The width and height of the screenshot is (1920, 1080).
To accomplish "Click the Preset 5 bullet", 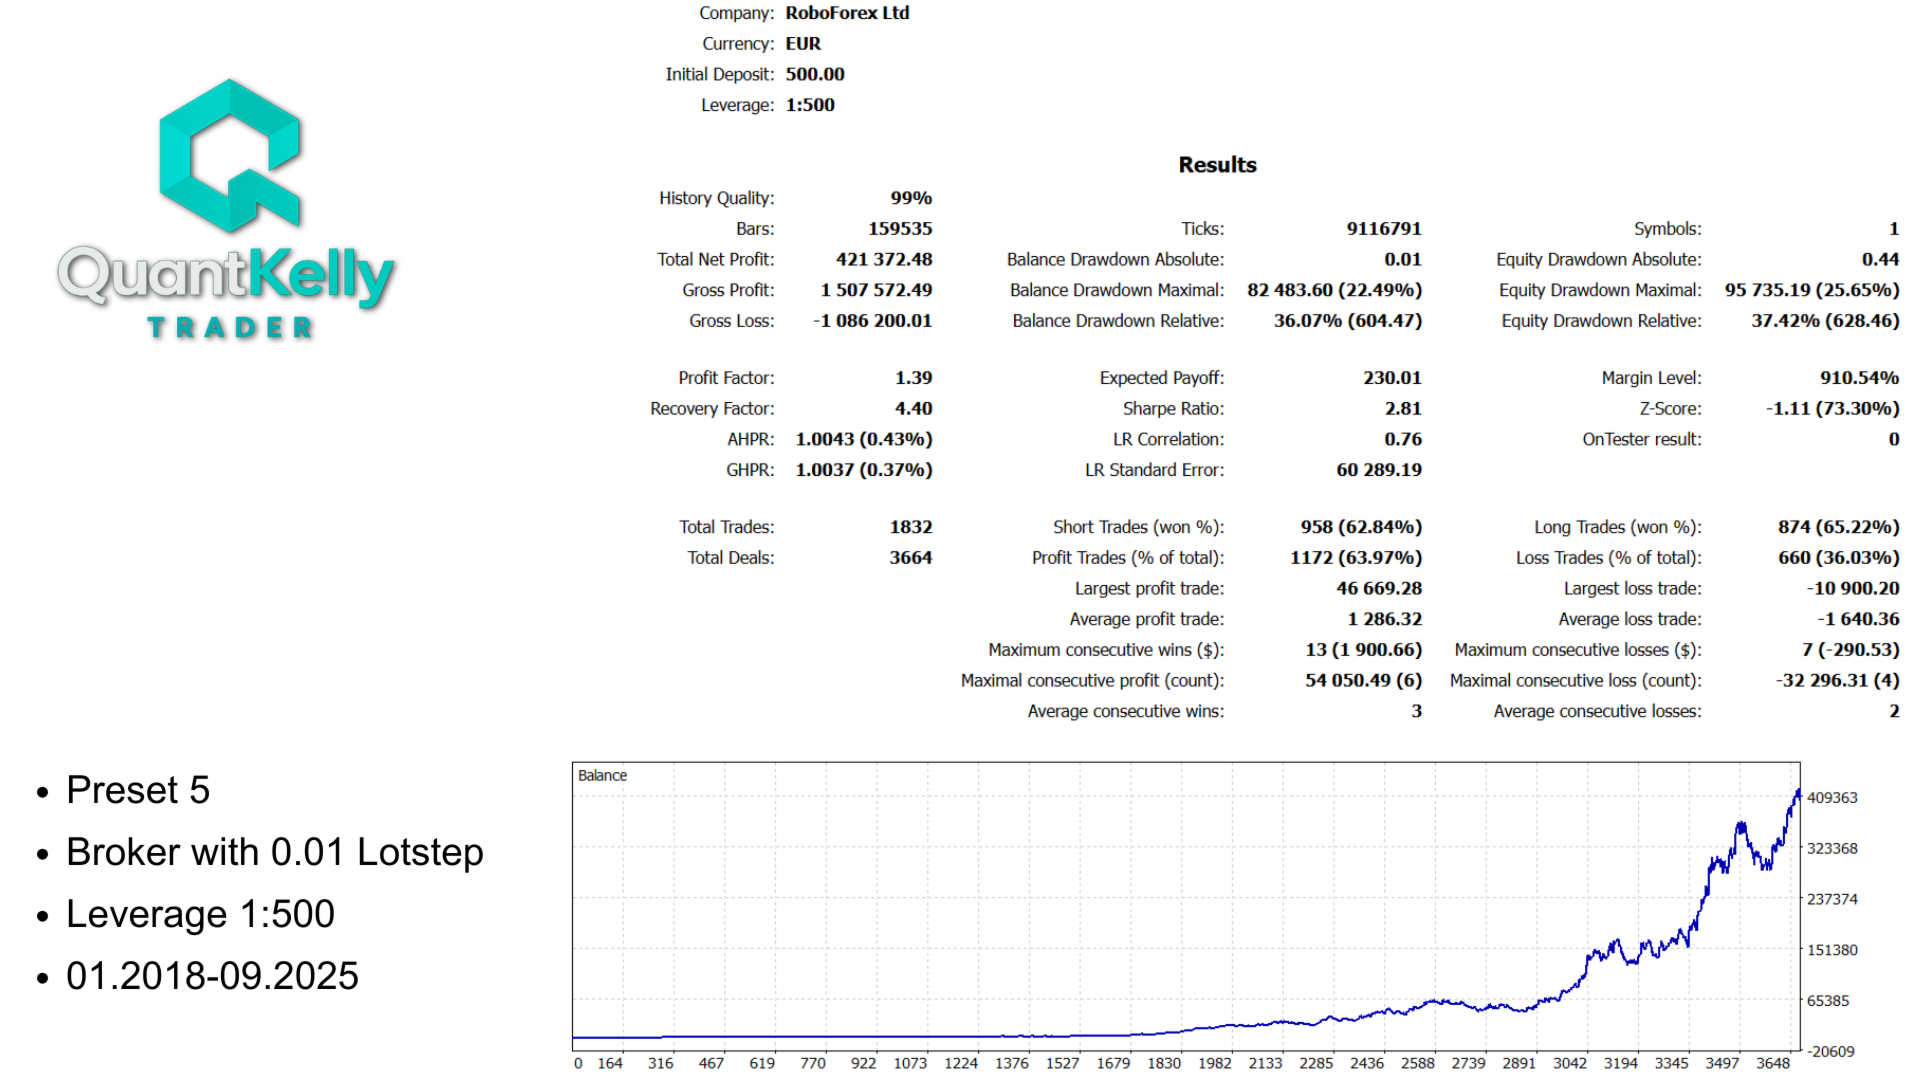I will click(x=138, y=790).
